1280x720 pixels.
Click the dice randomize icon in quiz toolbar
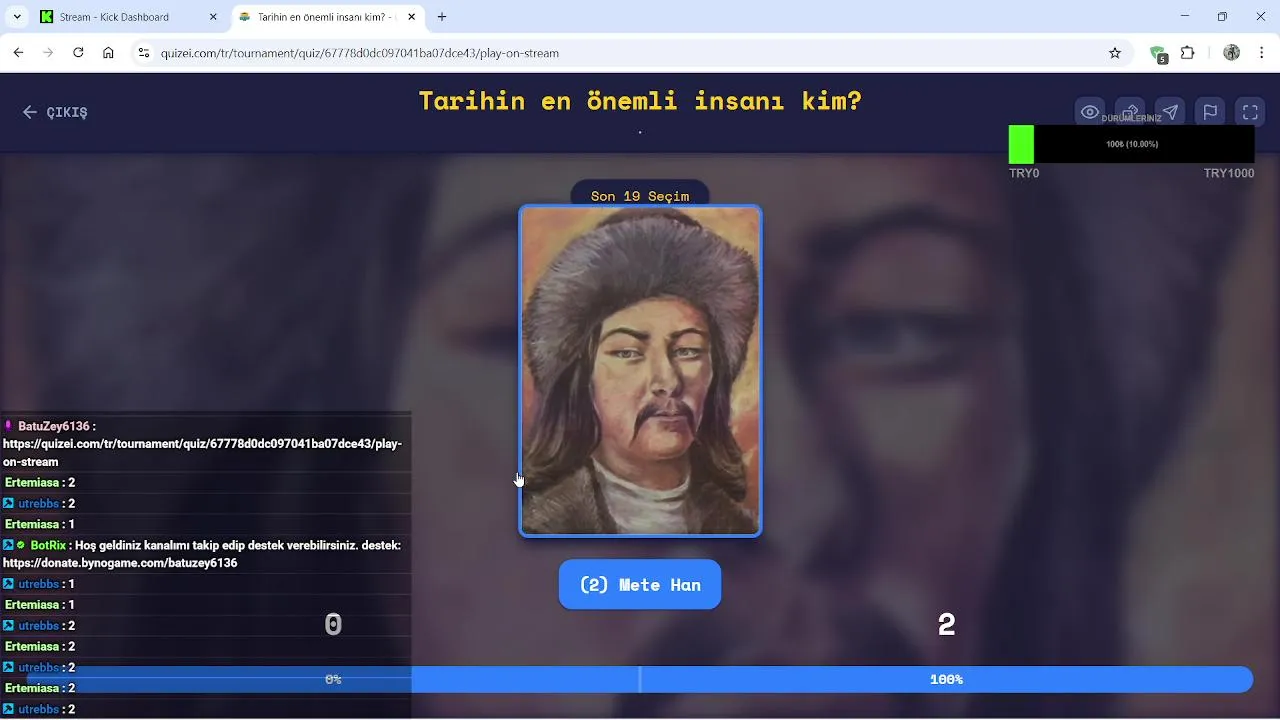tap(1130, 112)
